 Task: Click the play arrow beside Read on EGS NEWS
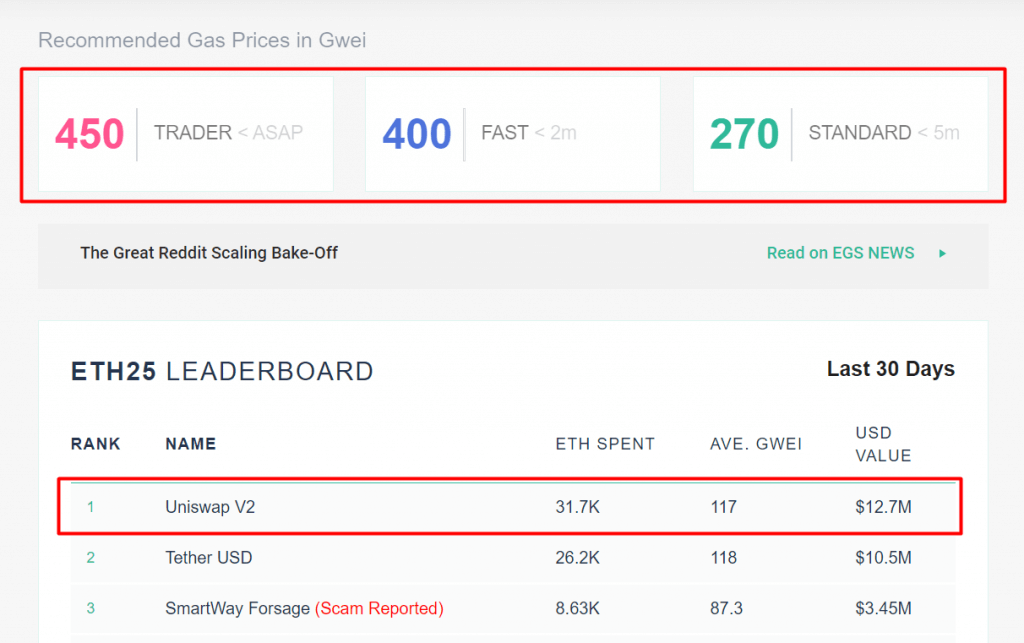coord(941,254)
